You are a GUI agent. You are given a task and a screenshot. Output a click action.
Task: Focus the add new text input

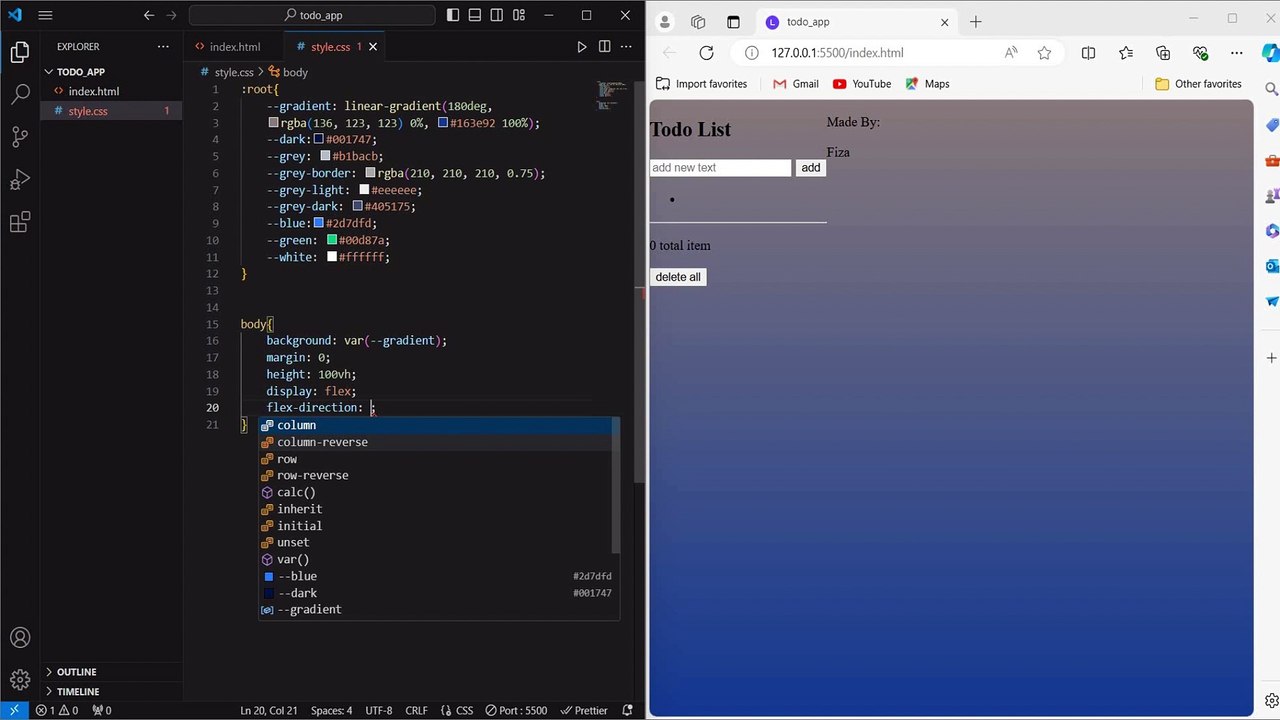pos(720,168)
